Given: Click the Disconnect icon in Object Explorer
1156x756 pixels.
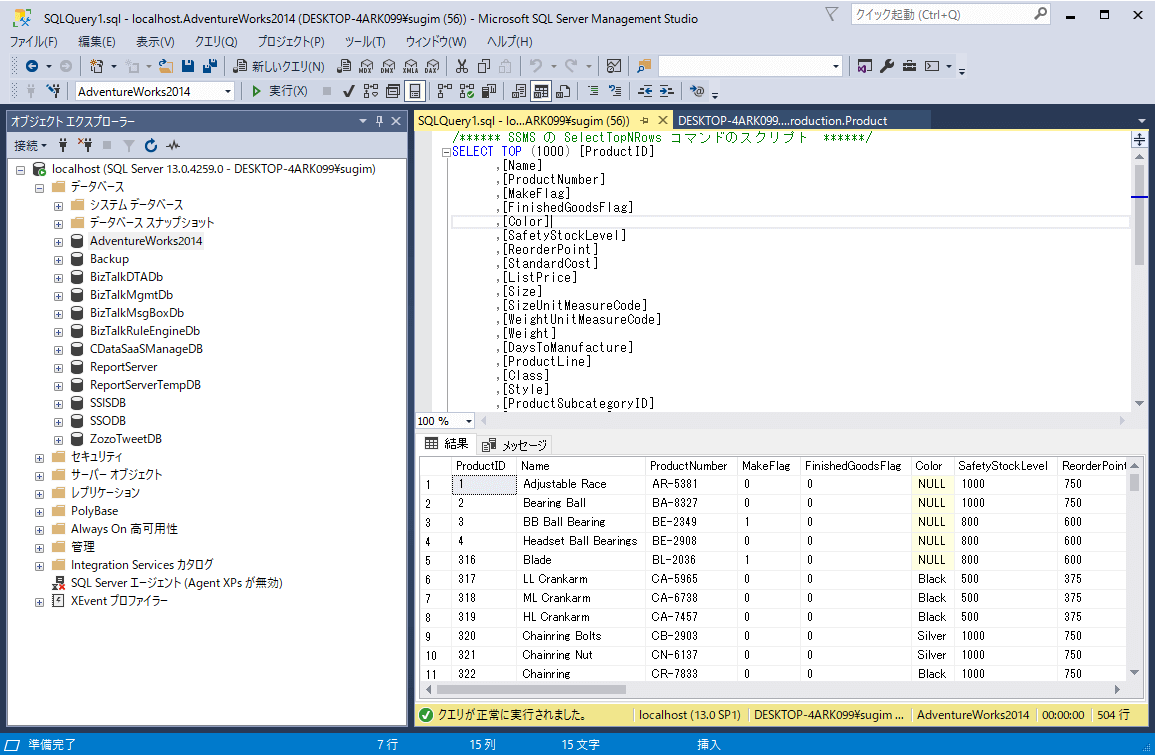Looking at the screenshot, I should pos(84,146).
